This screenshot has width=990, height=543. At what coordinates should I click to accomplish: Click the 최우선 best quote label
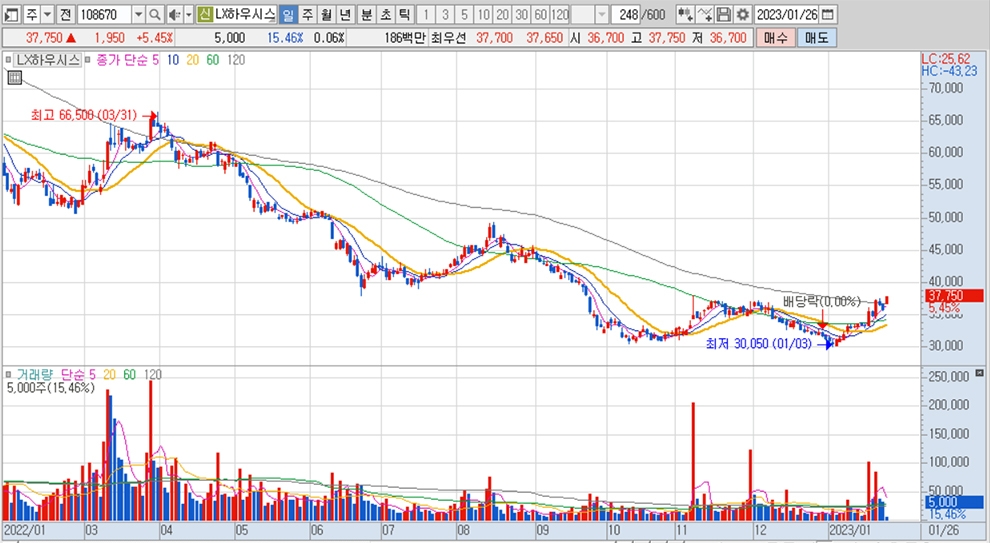click(448, 38)
